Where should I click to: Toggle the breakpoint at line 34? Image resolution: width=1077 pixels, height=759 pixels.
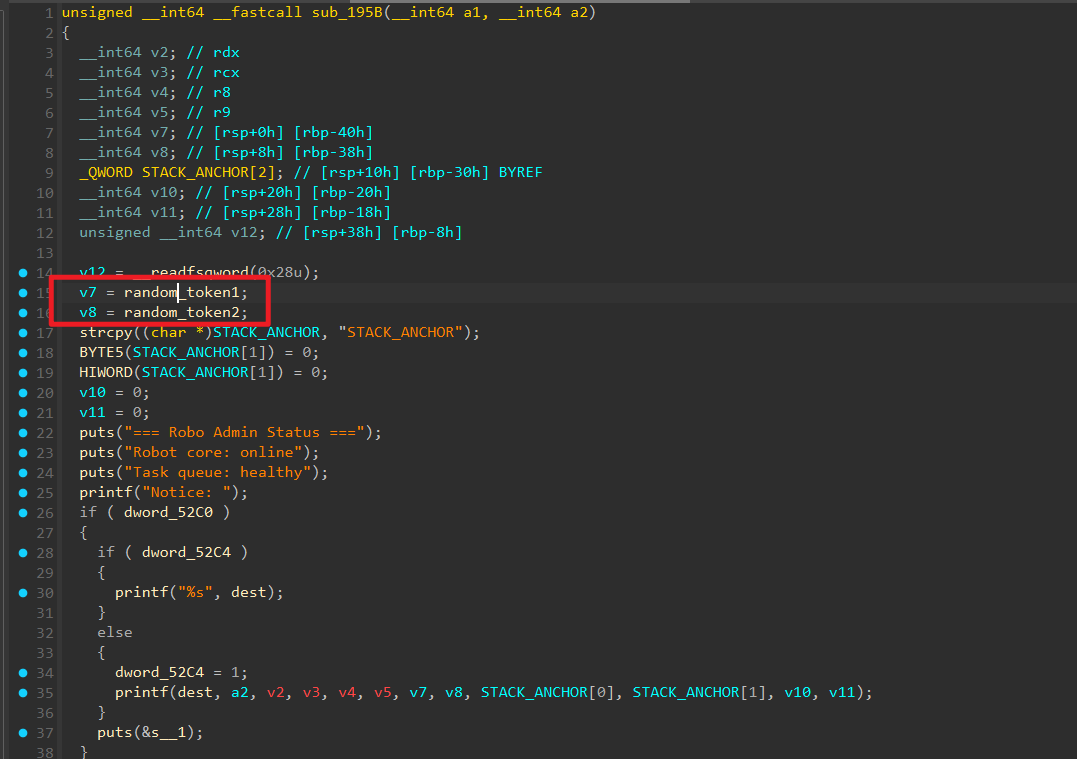coord(22,672)
